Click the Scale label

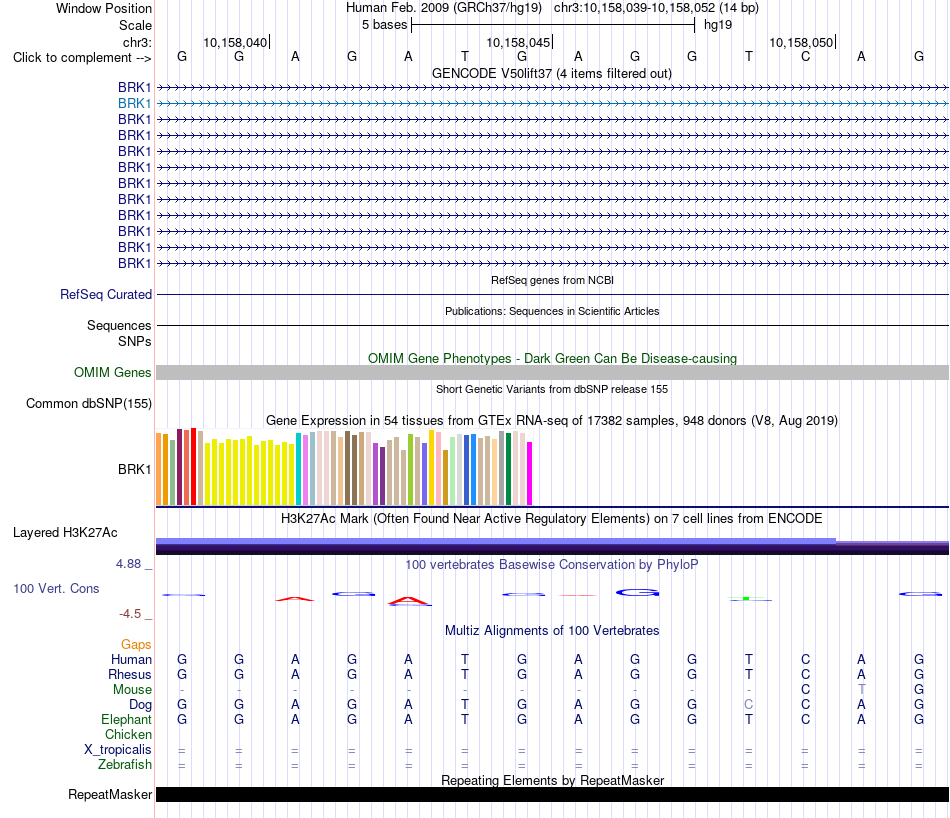pyautogui.click(x=135, y=25)
